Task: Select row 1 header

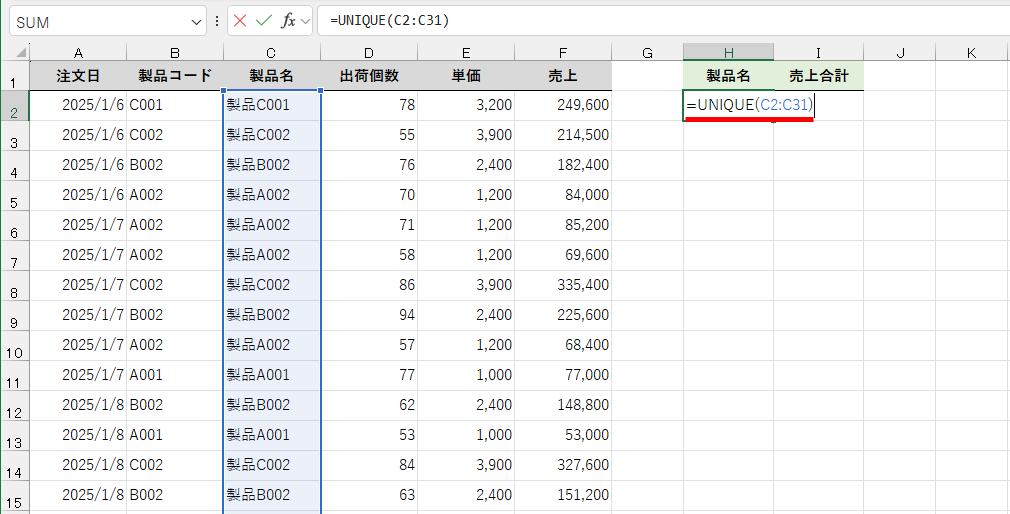Action: point(14,75)
